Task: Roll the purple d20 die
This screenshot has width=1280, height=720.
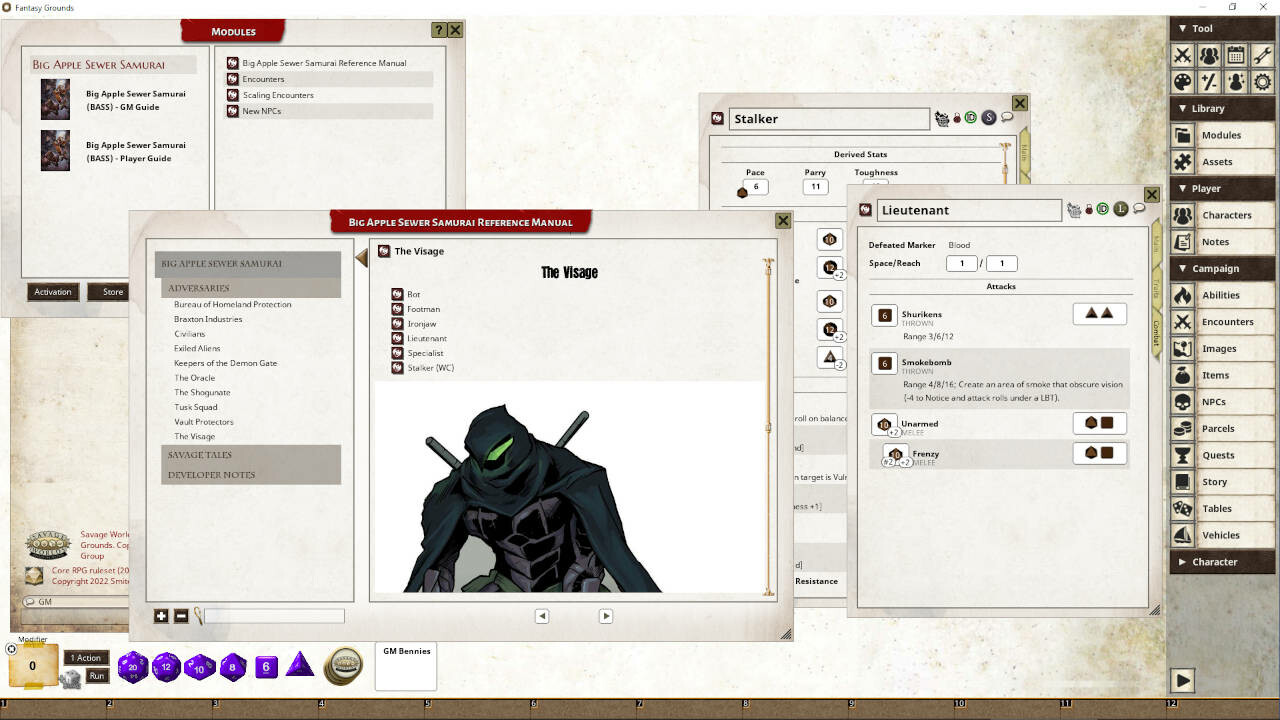Action: (132, 667)
